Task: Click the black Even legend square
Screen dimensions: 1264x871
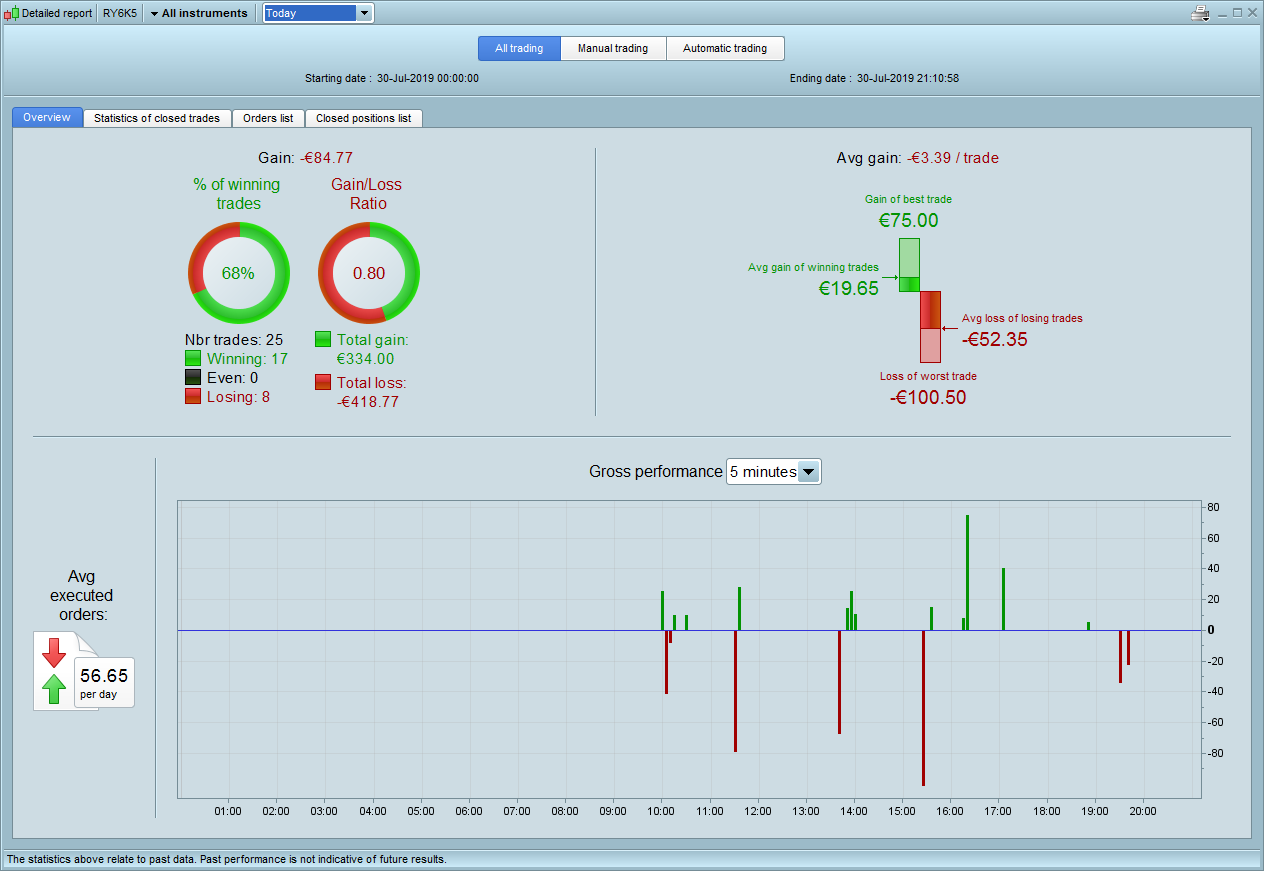Action: [193, 378]
